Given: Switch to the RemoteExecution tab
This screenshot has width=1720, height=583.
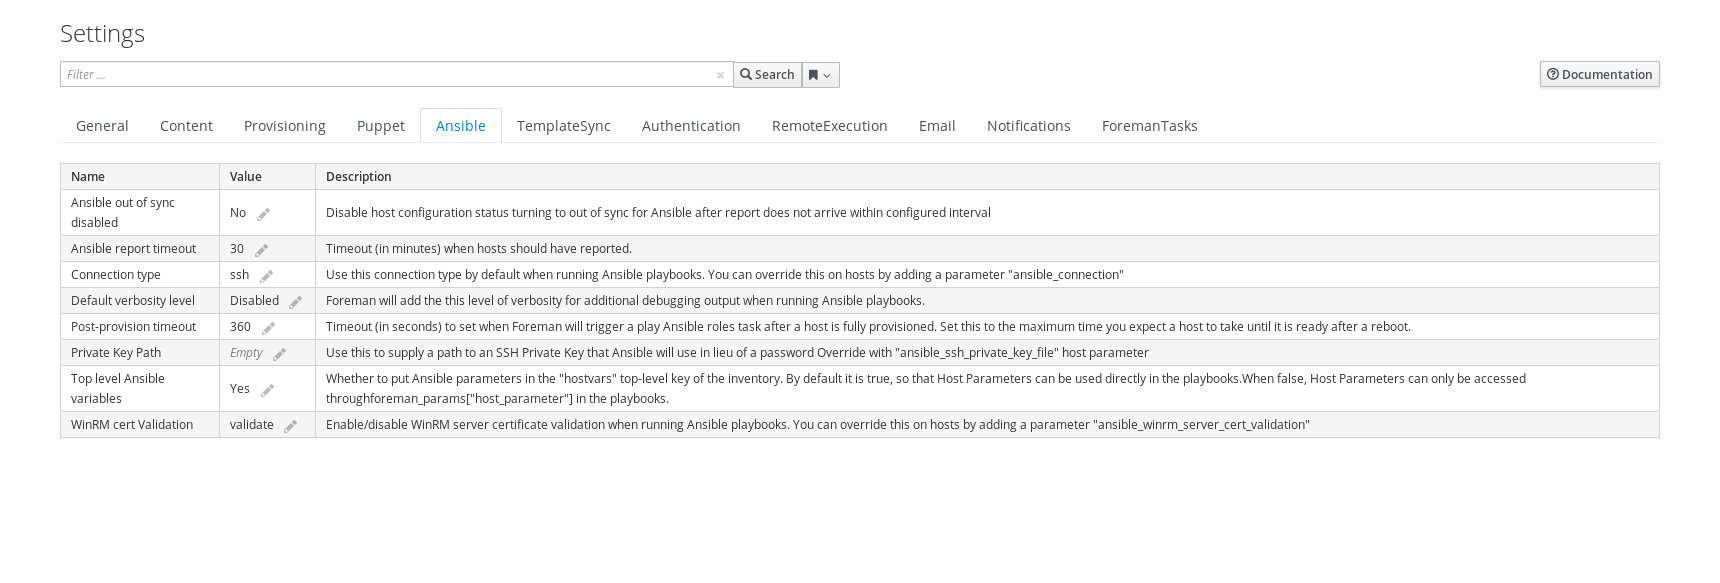Looking at the screenshot, I should [x=830, y=126].
